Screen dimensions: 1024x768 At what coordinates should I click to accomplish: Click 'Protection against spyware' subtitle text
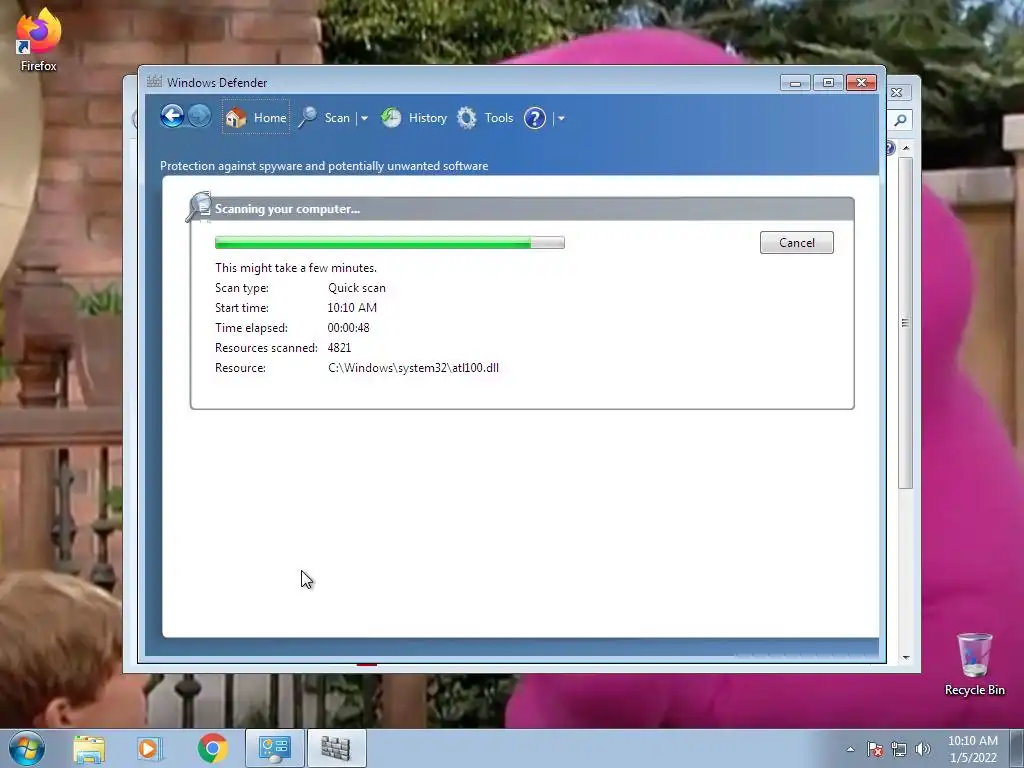coord(324,166)
